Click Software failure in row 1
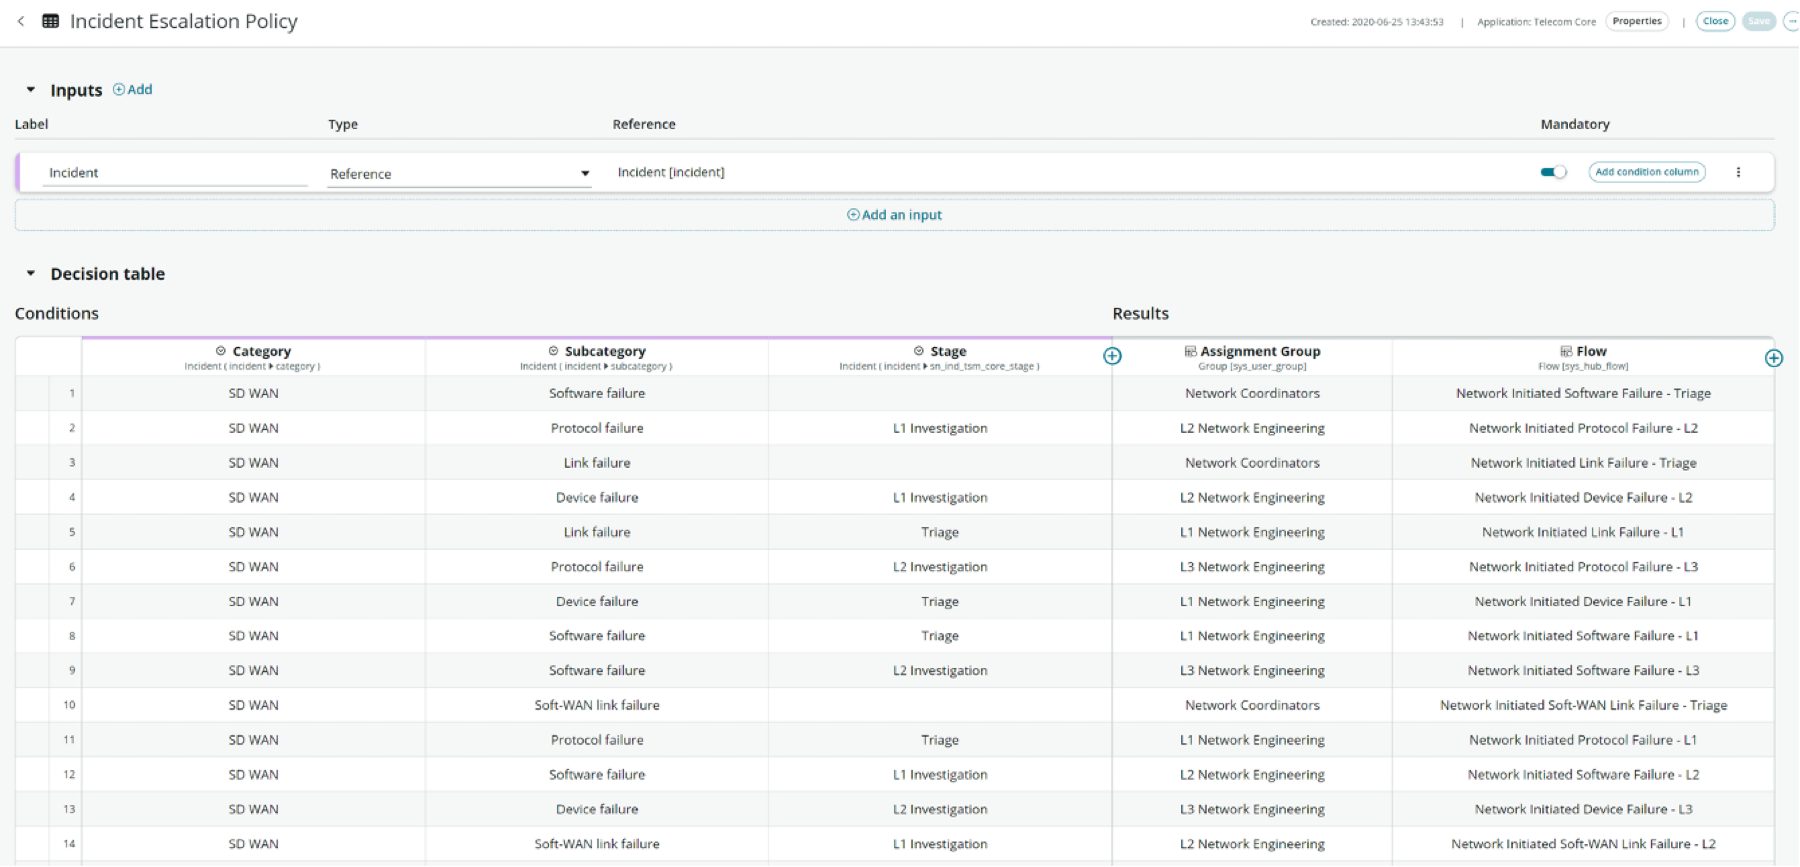1800x867 pixels. coord(597,394)
